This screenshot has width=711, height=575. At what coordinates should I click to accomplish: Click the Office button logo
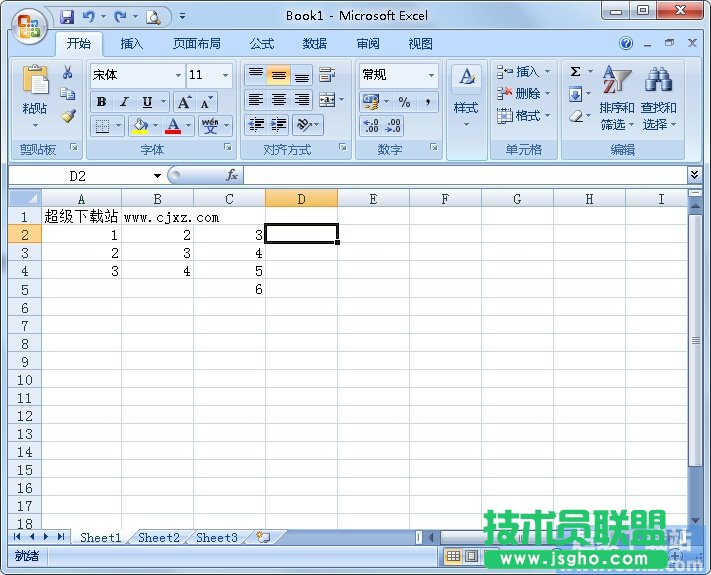[x=29, y=25]
